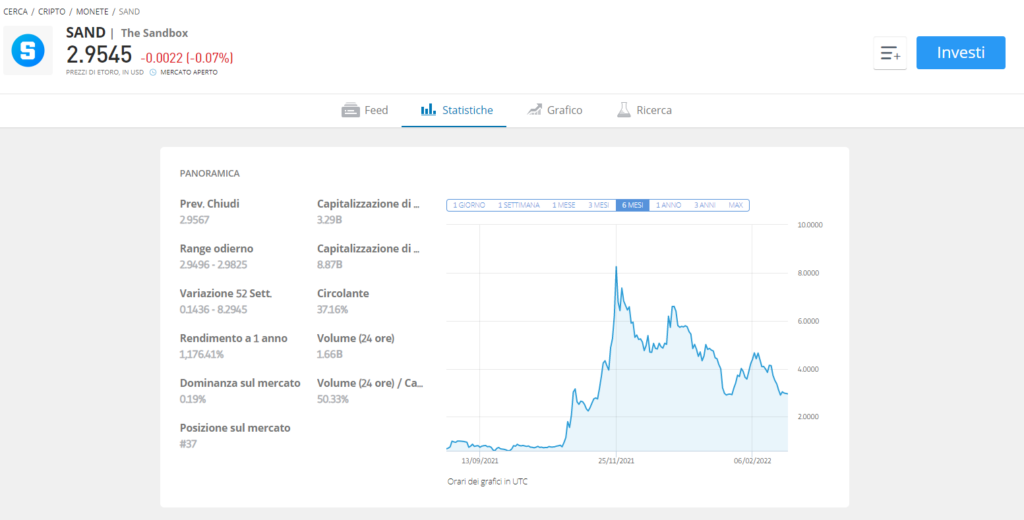Click the SAND ticker heading
The image size is (1024, 520).
86,33
